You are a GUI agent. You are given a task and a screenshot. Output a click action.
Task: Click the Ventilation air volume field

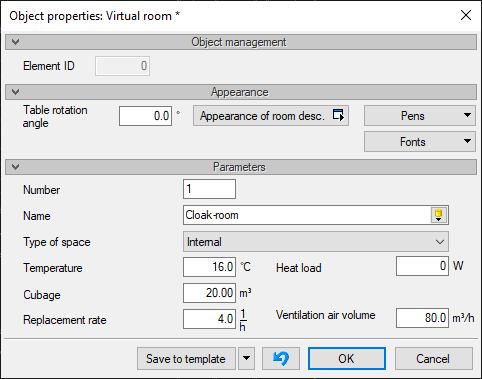422,318
